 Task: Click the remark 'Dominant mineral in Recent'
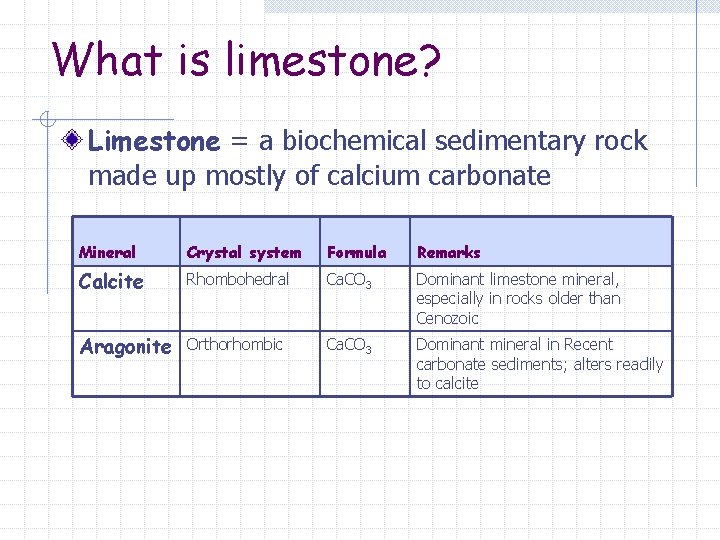514,344
